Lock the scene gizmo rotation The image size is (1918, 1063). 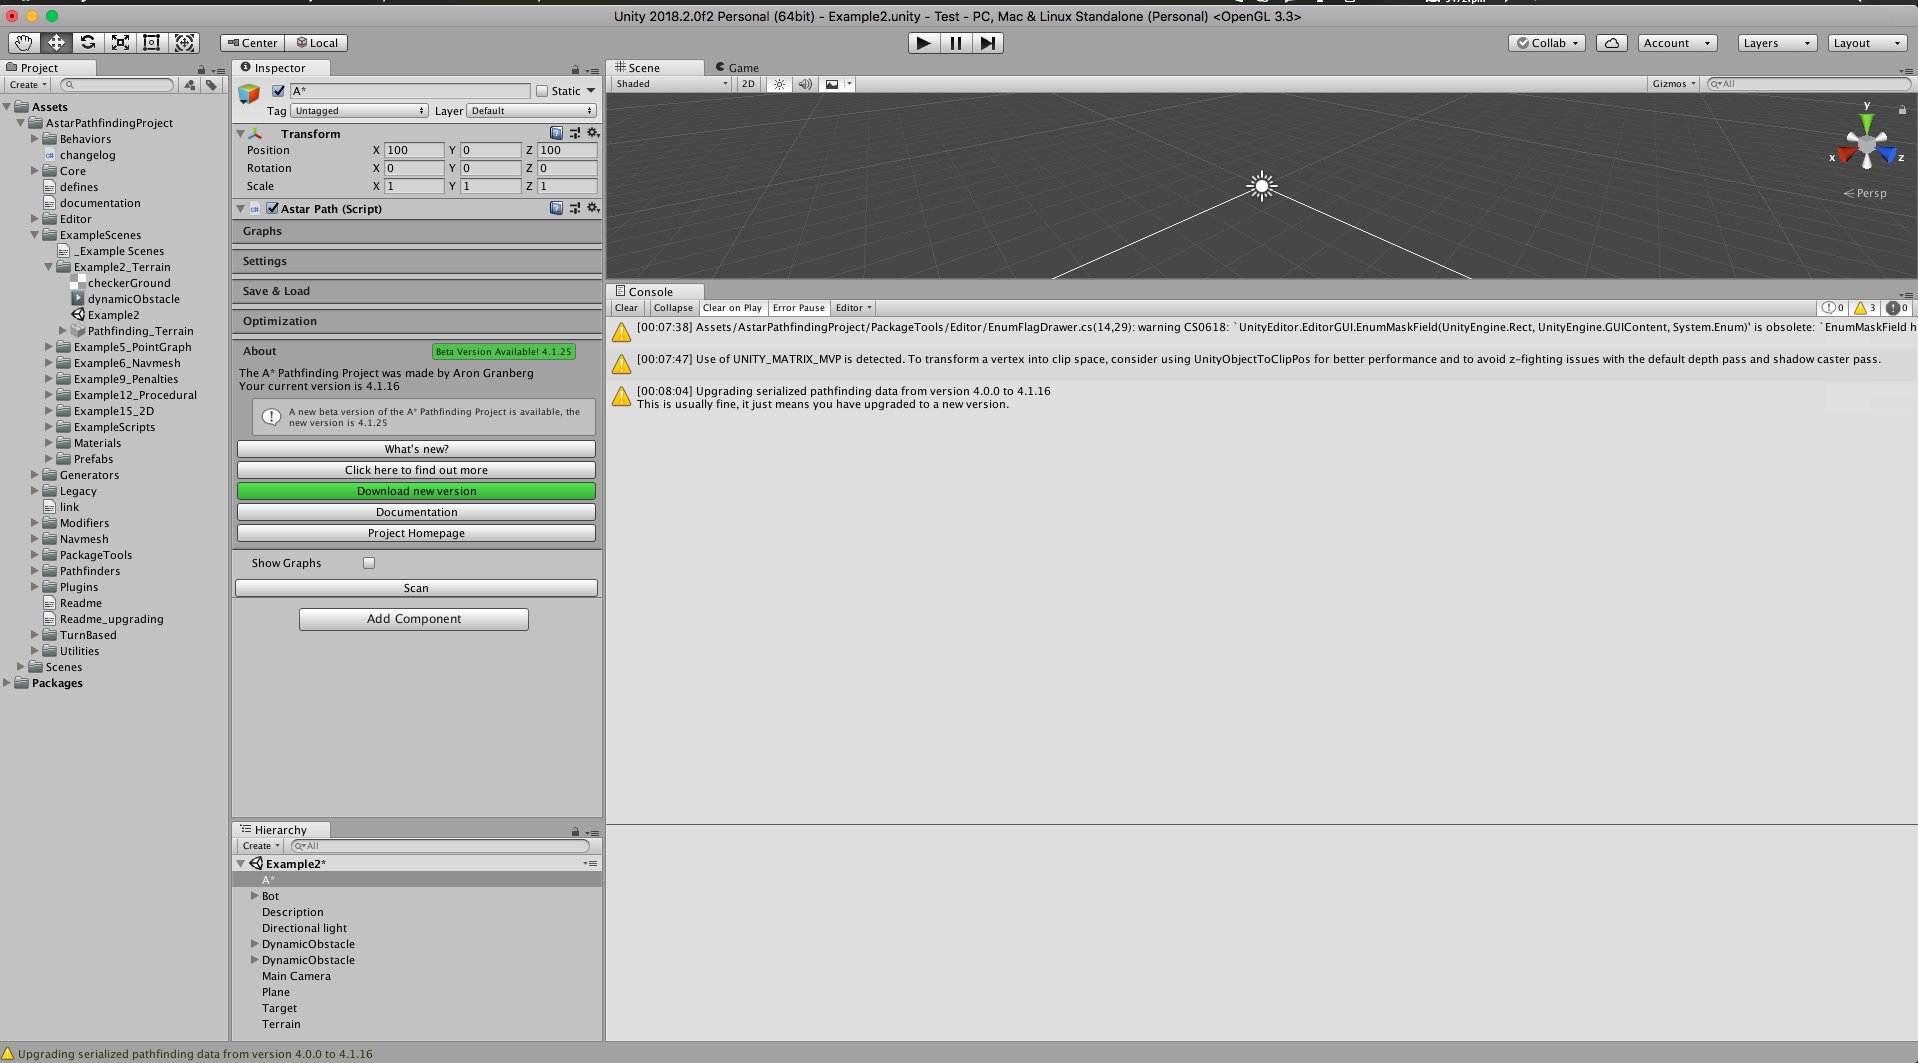(x=1902, y=110)
